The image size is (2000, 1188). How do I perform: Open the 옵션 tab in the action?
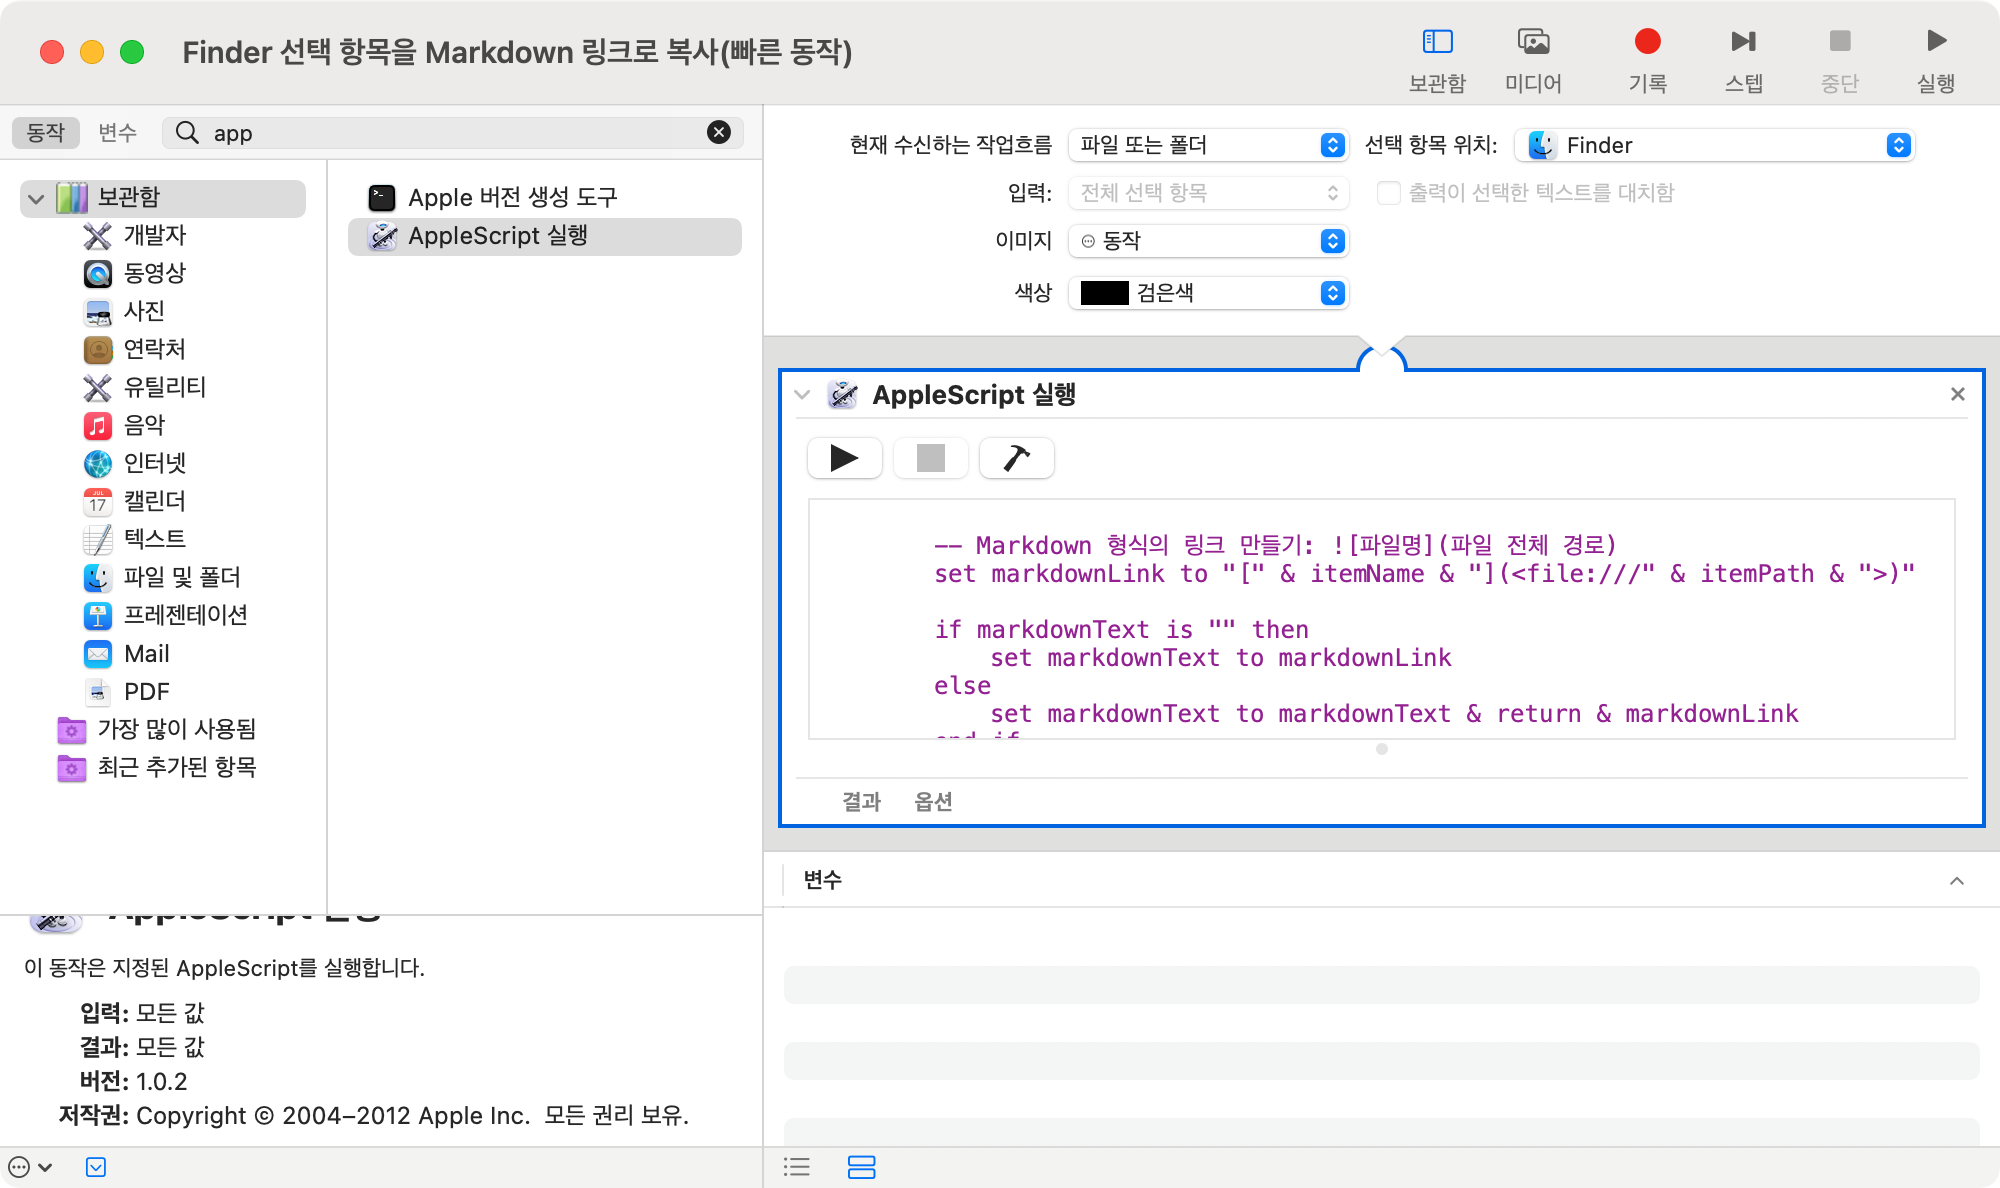coord(933,802)
